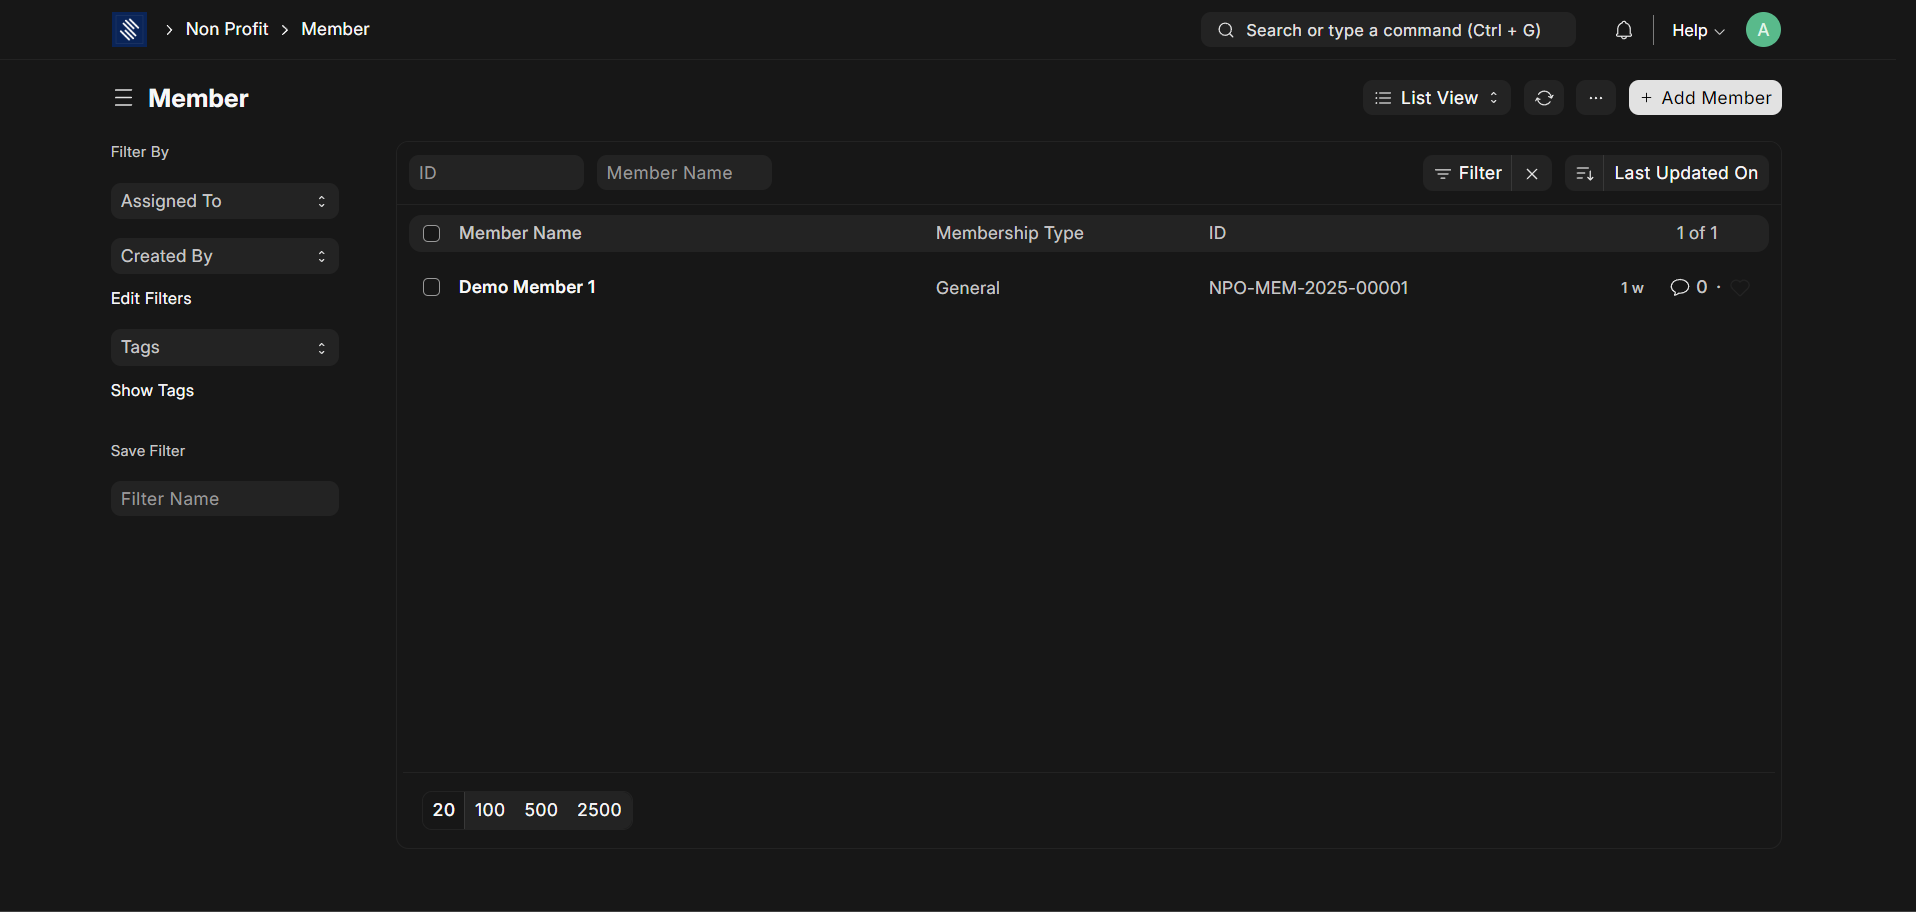
Task: Click the Frappe logo
Action: point(129,29)
